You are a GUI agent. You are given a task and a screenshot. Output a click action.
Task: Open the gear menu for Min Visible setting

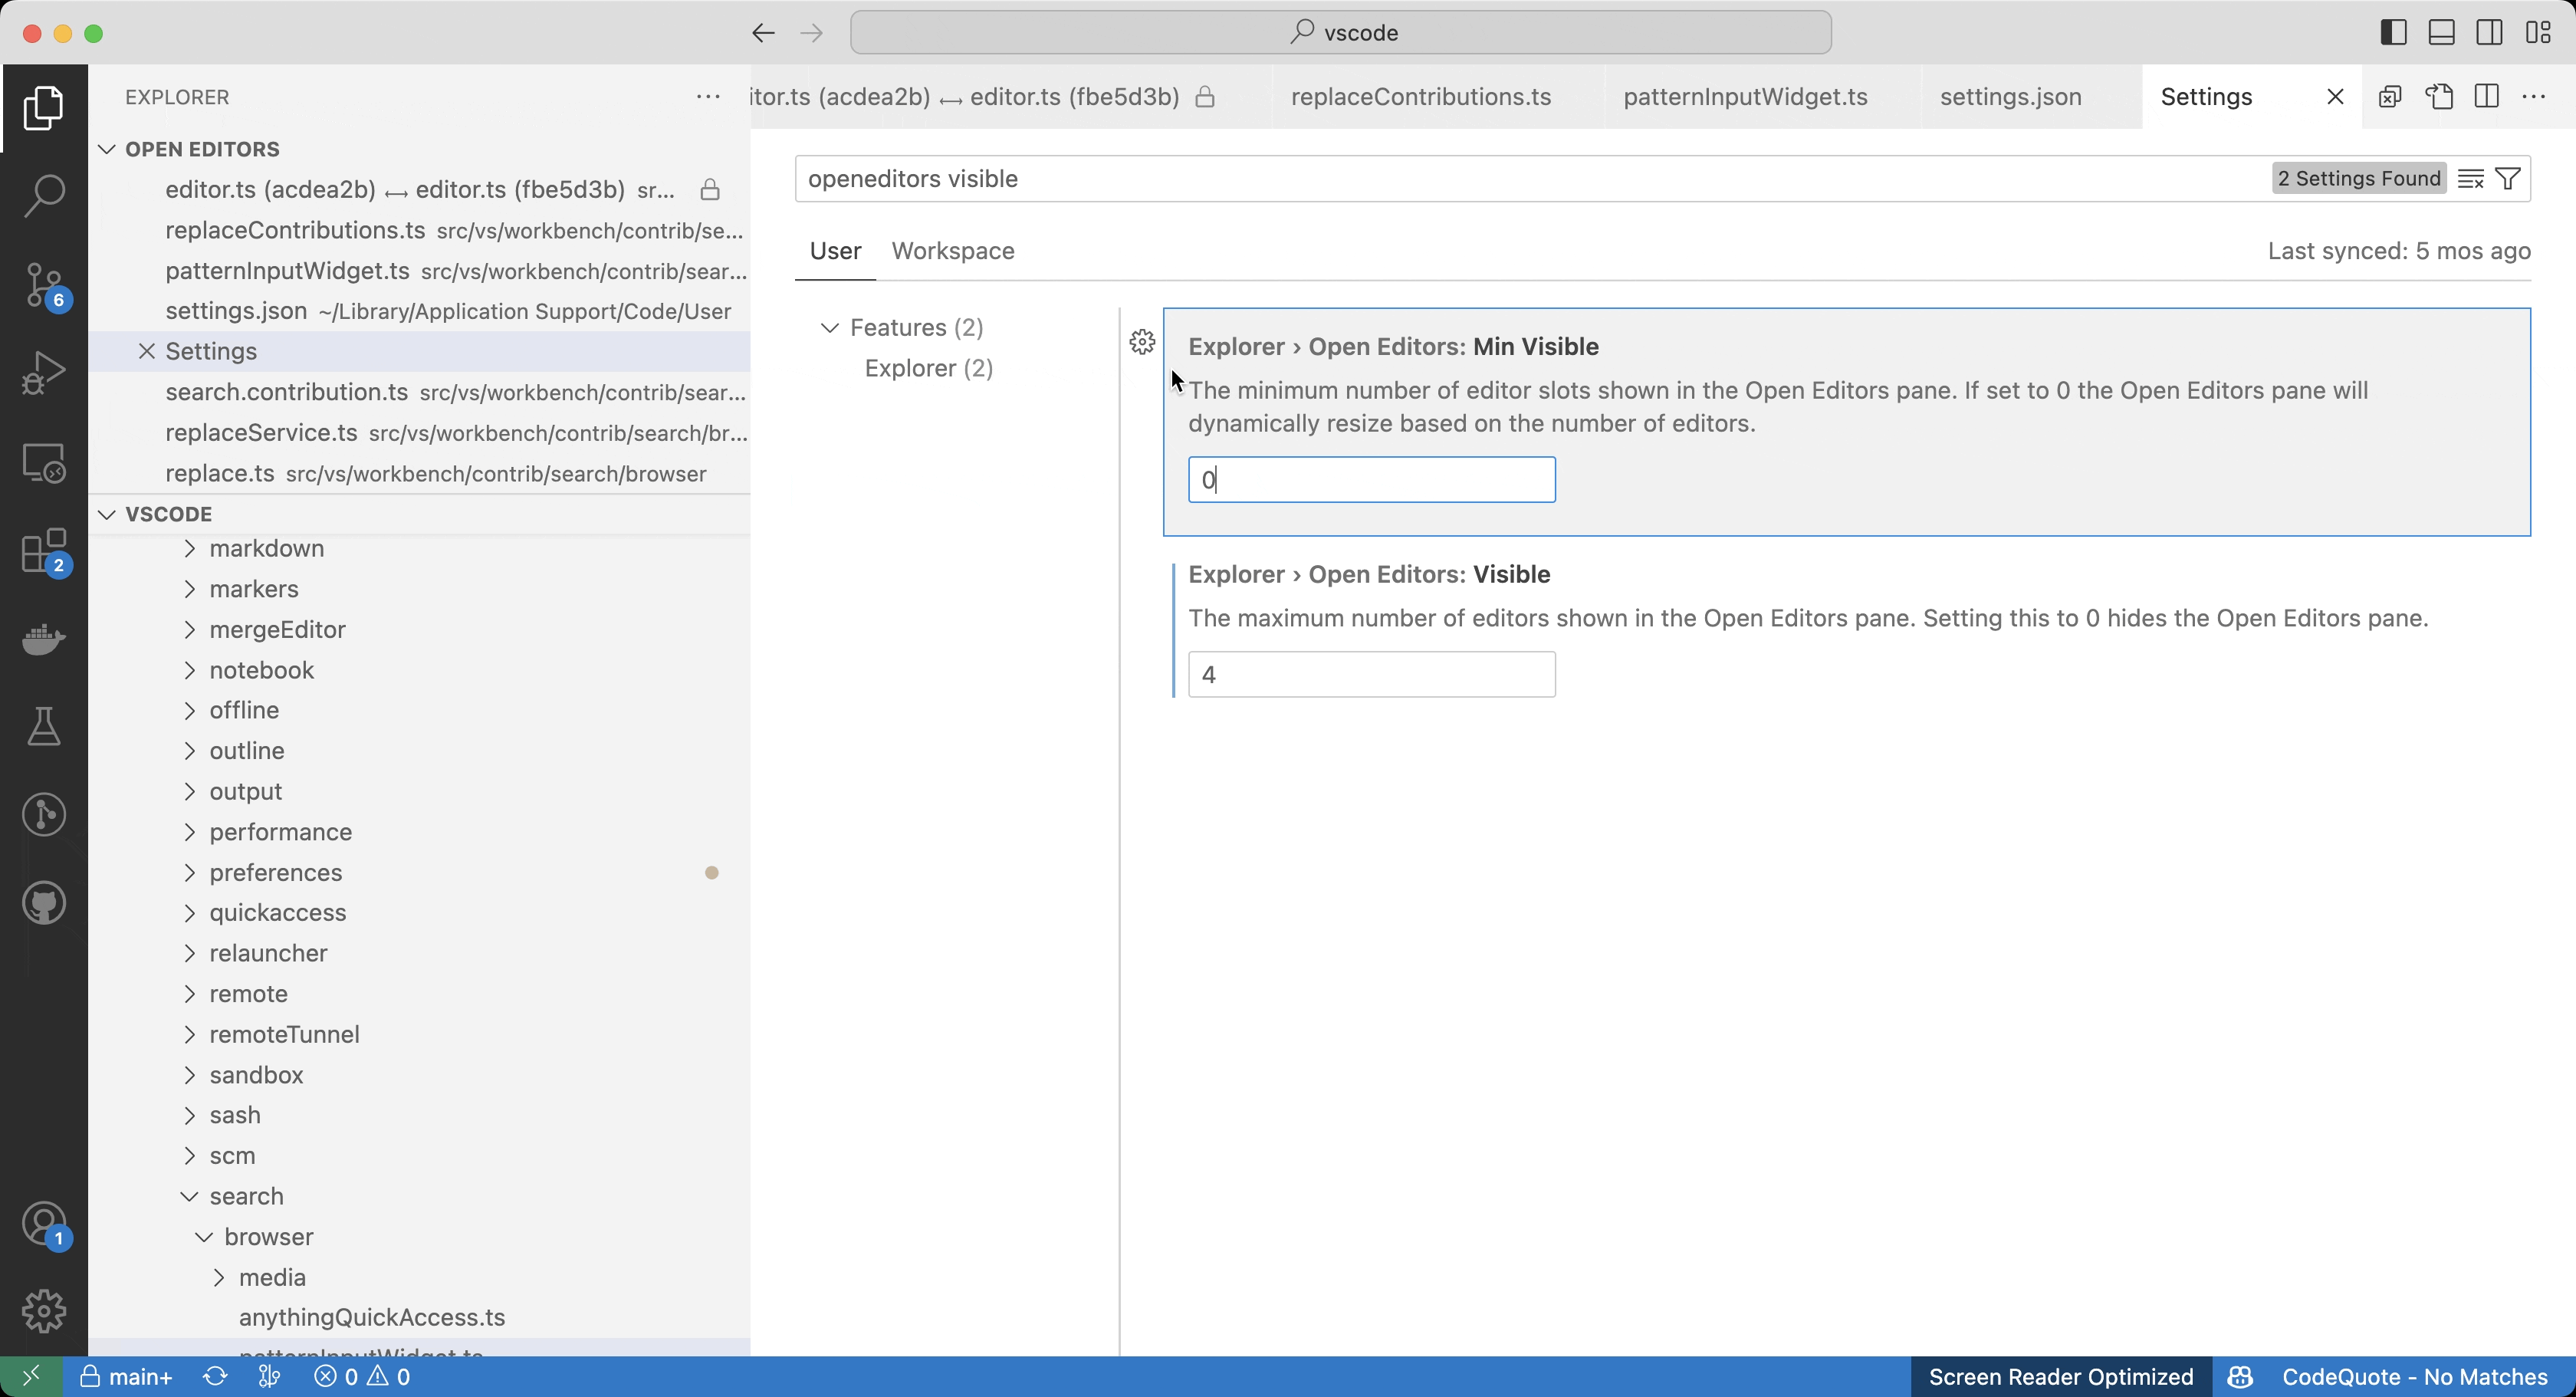click(1142, 341)
